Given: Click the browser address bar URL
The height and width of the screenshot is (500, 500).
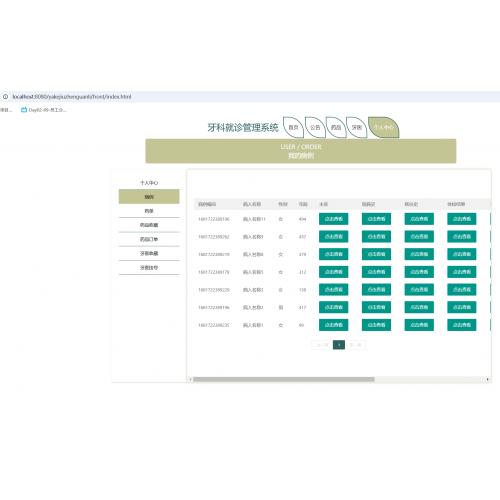Looking at the screenshot, I should coord(72,97).
